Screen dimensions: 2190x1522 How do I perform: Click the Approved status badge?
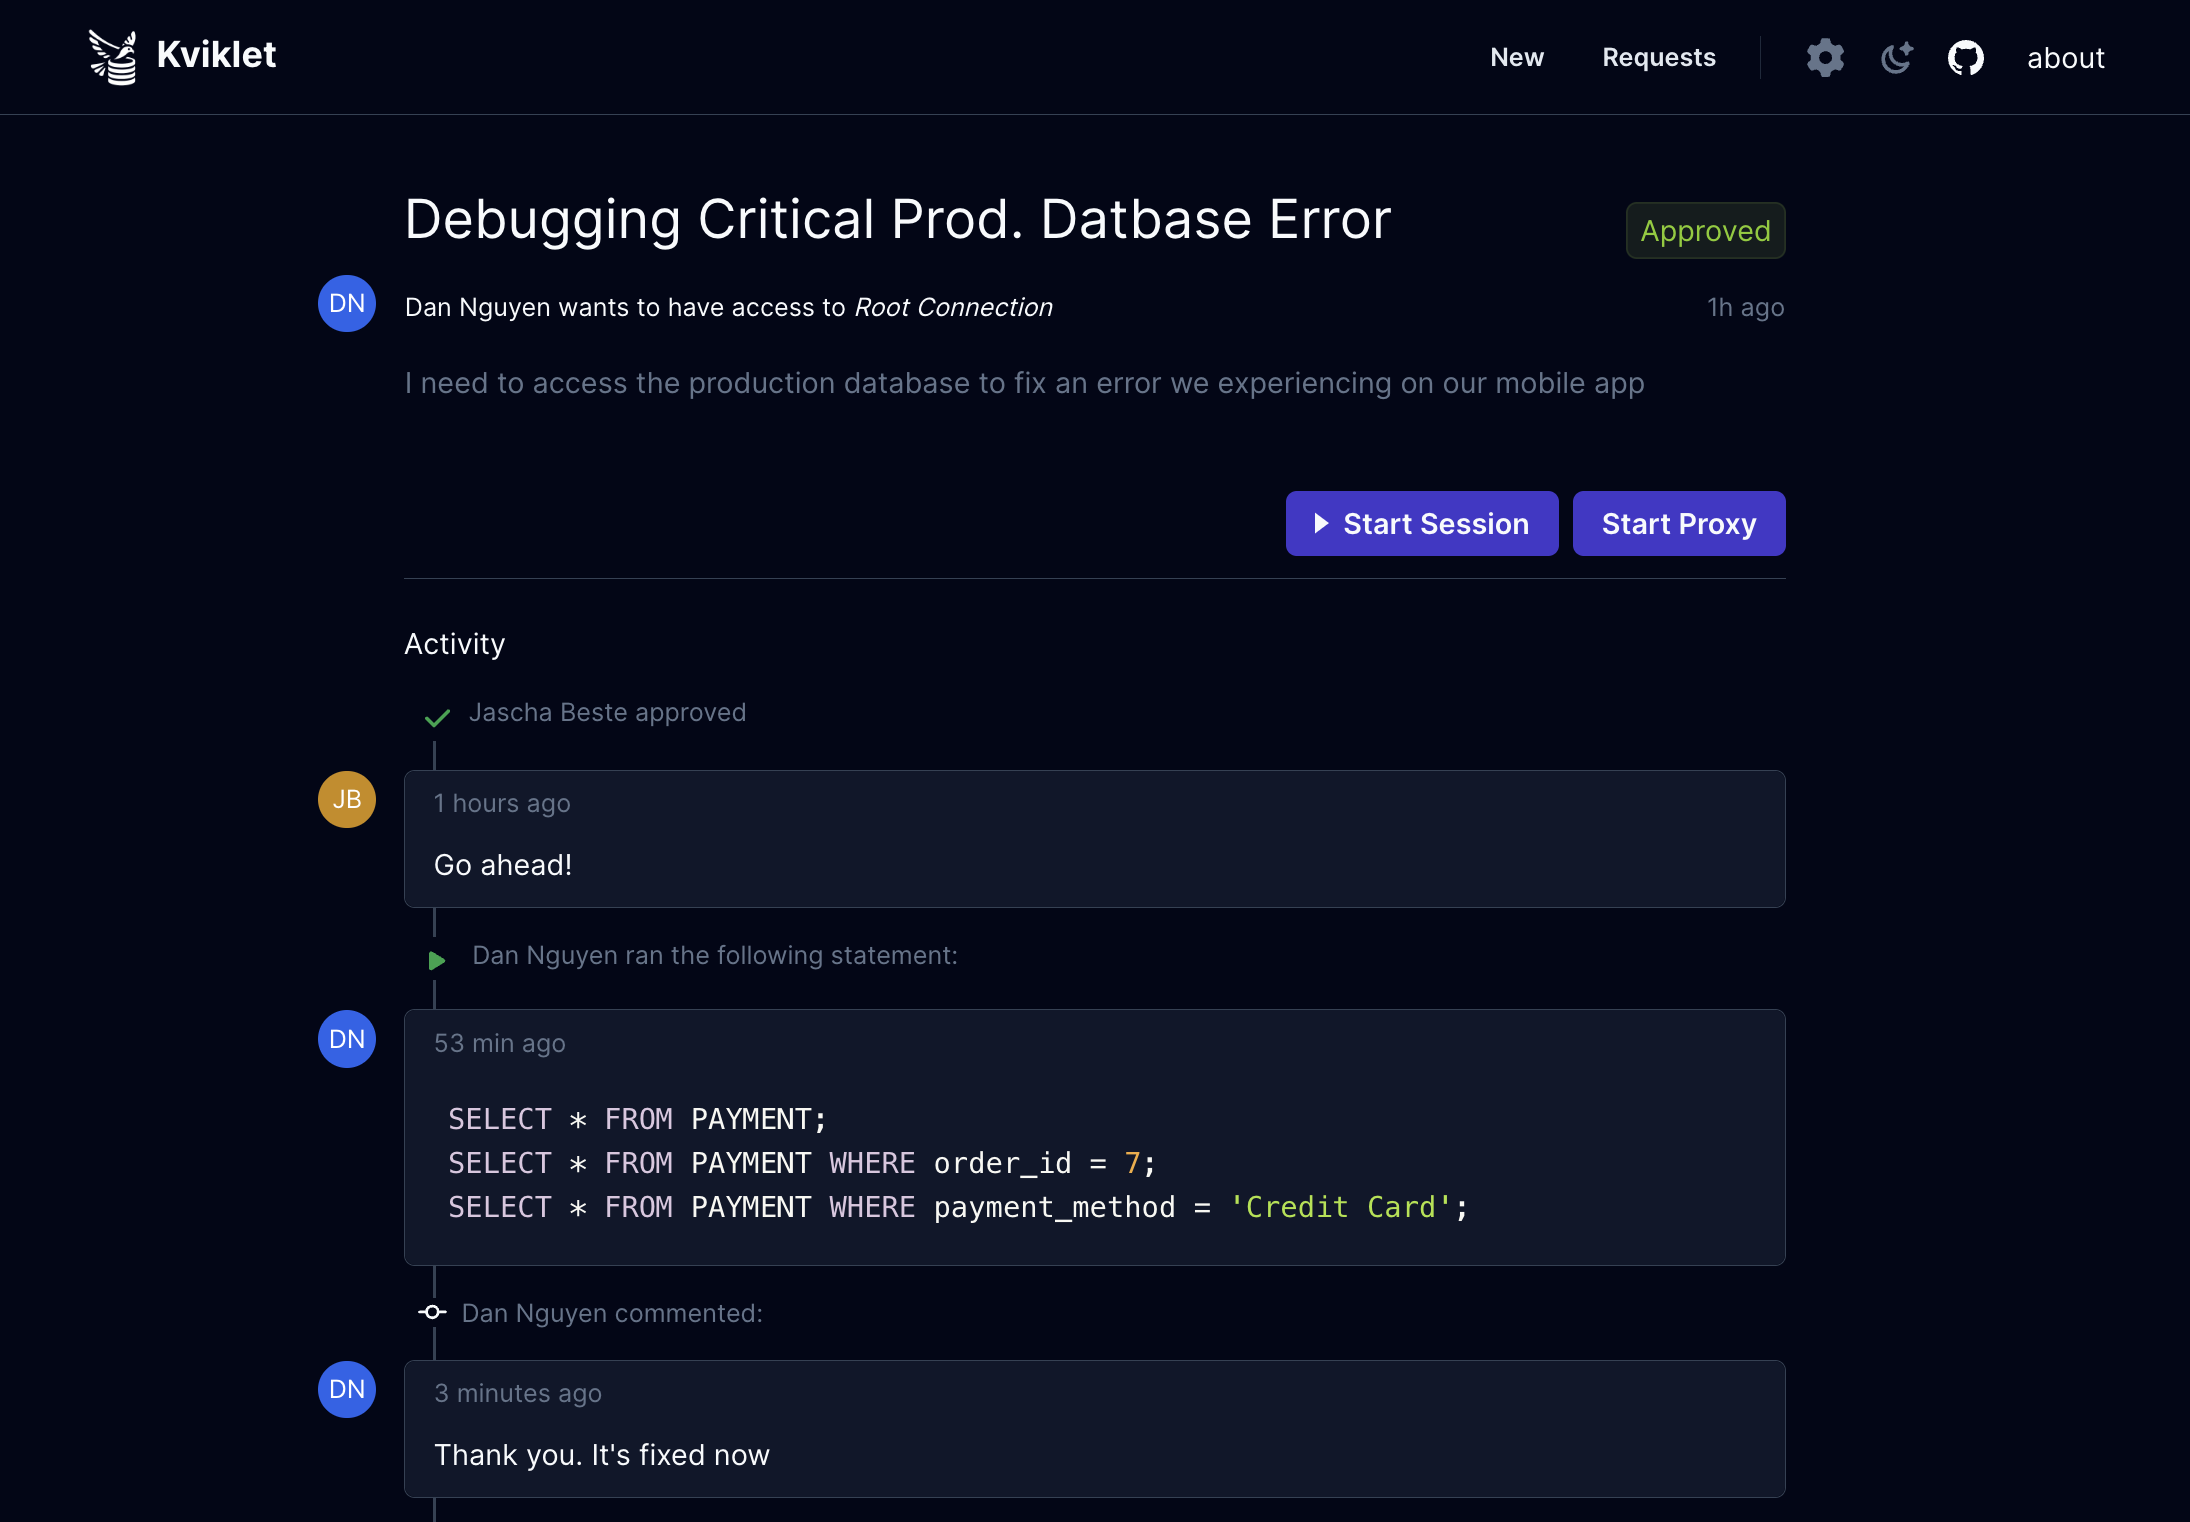point(1704,230)
